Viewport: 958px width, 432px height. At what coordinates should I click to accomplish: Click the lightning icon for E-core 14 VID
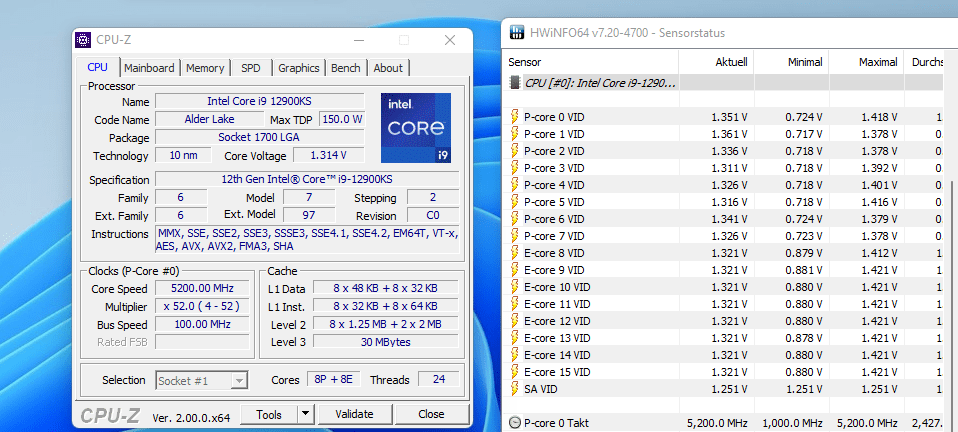pos(514,355)
